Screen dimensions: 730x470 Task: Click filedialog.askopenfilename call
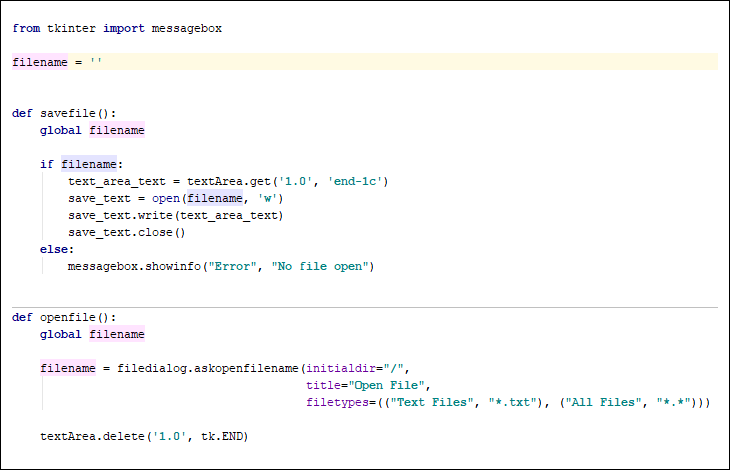[208, 368]
